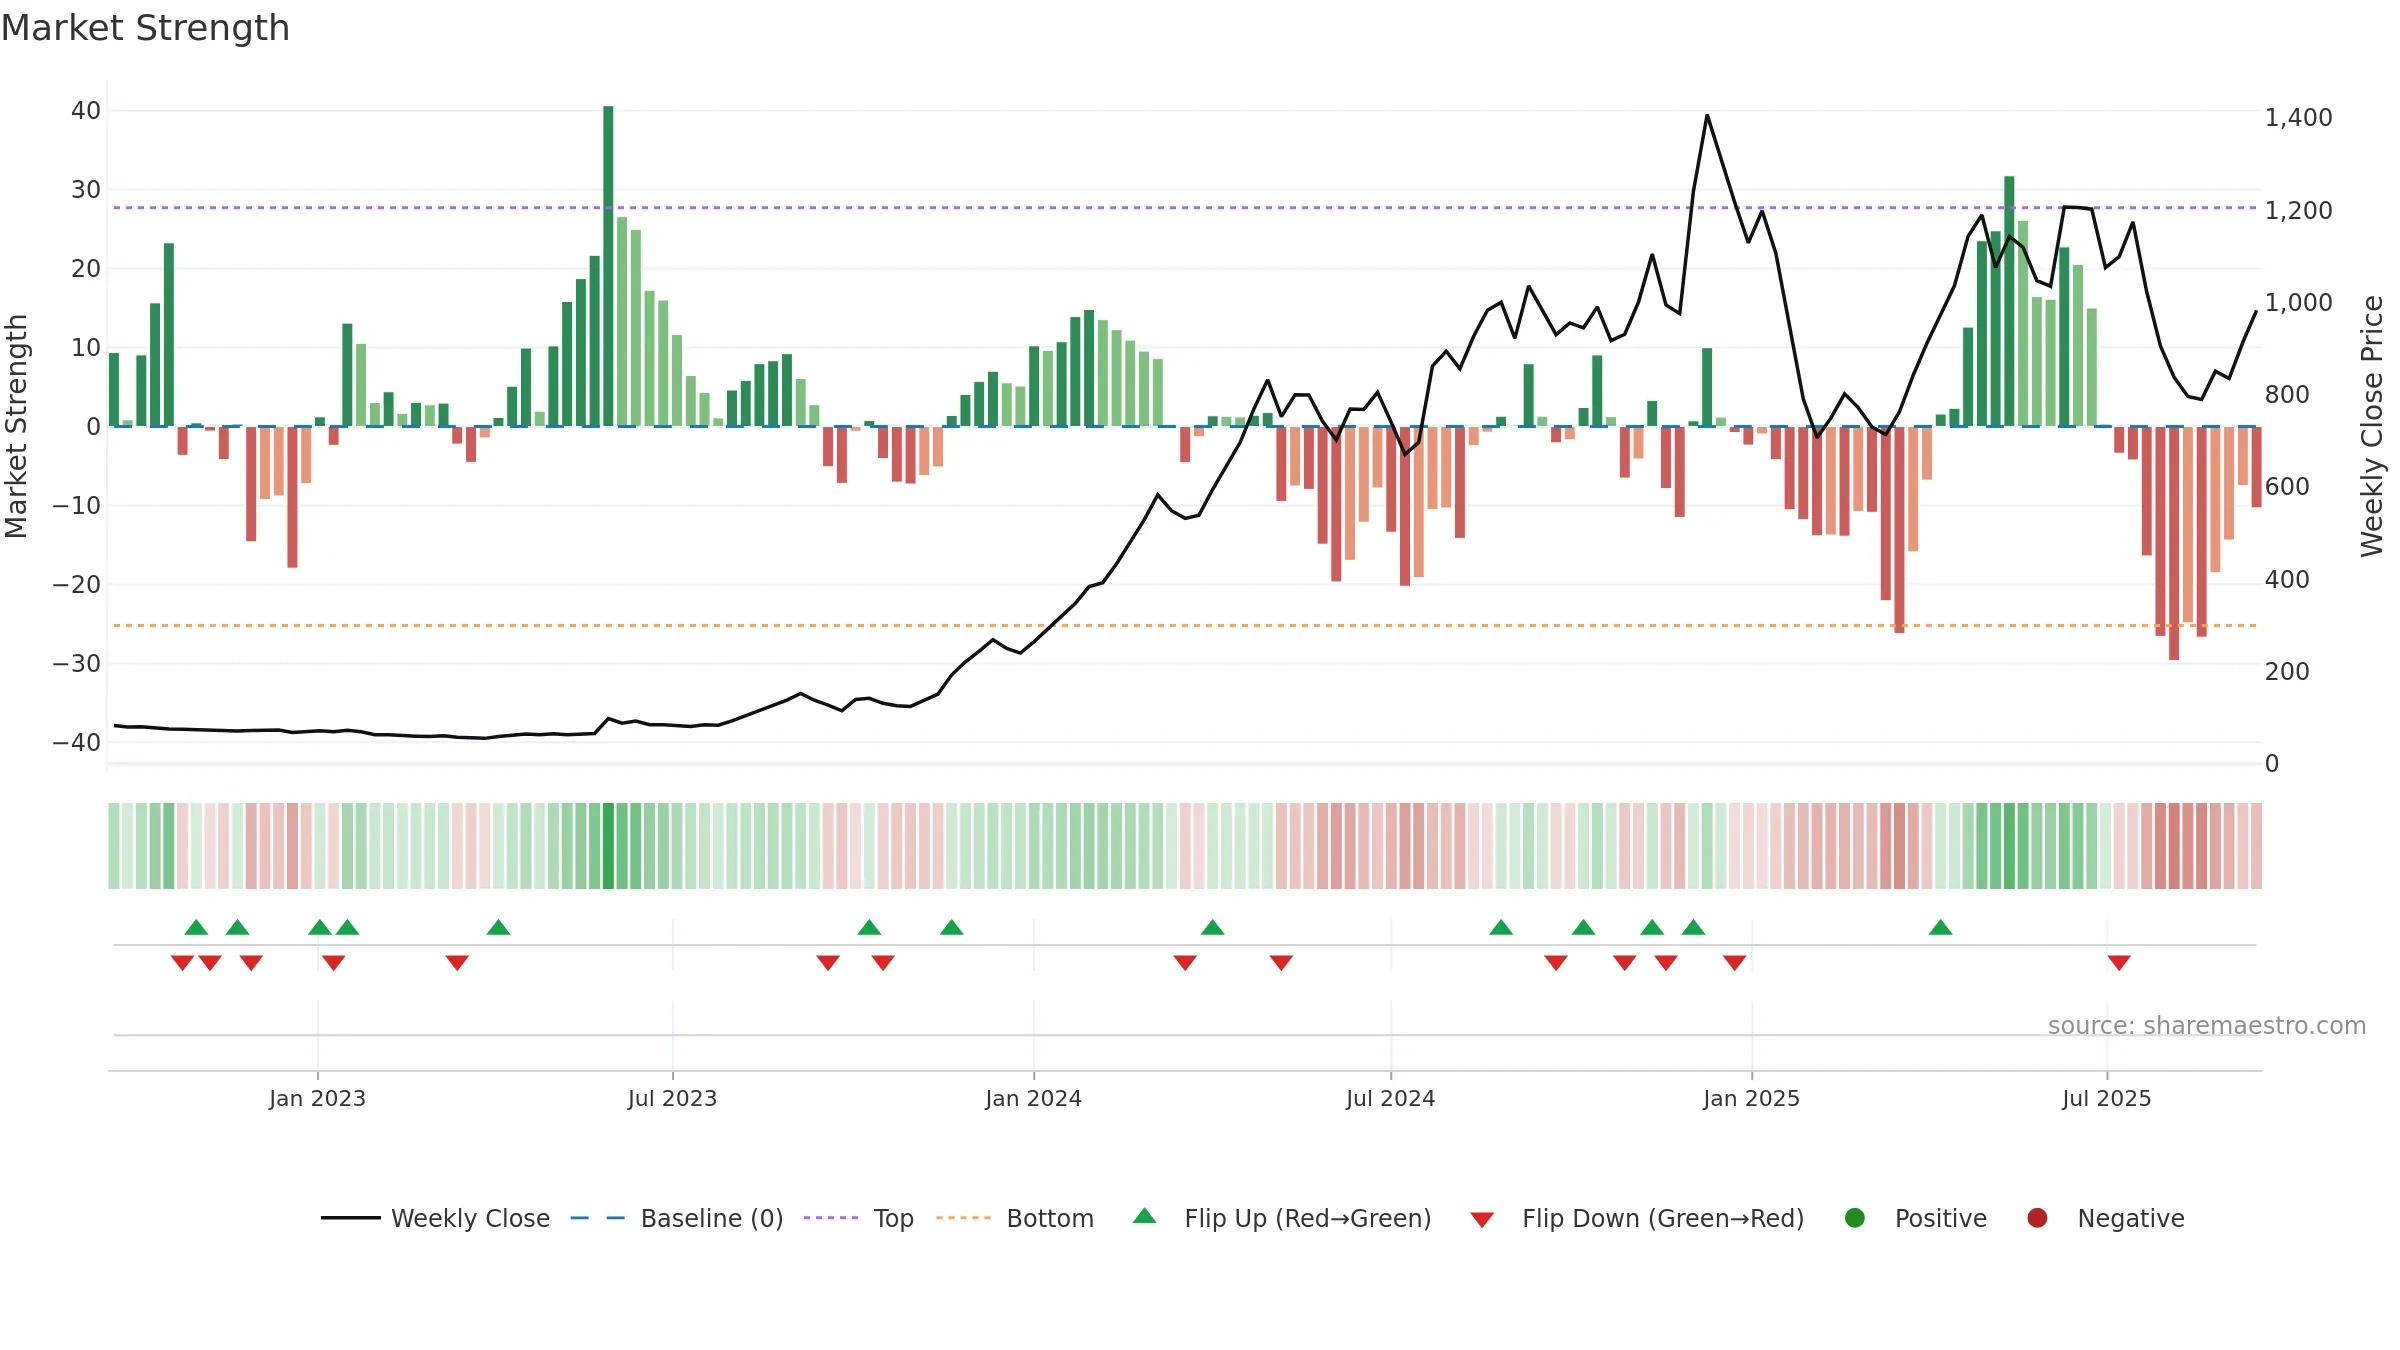Click the 600 tick on right axis
2400x1350 pixels.
(2287, 487)
